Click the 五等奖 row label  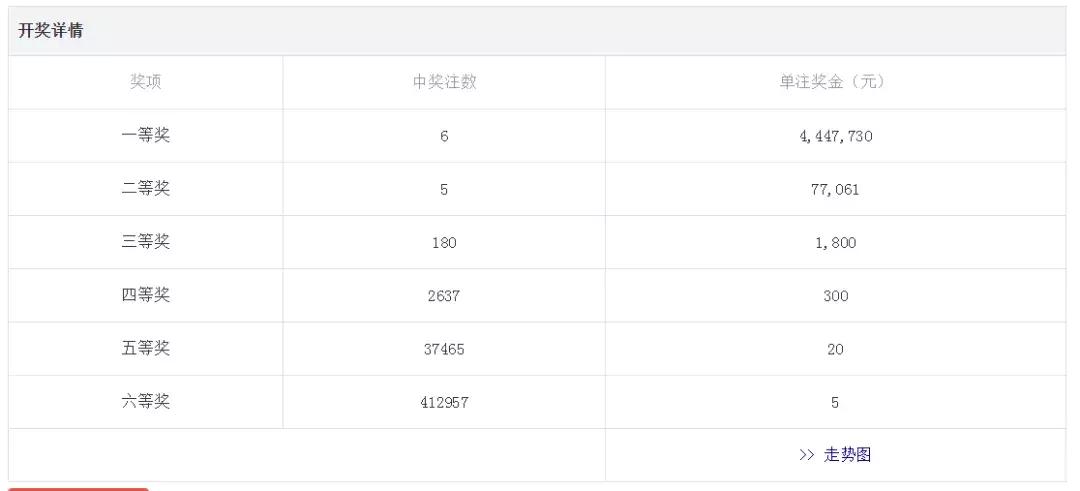pyautogui.click(x=146, y=348)
